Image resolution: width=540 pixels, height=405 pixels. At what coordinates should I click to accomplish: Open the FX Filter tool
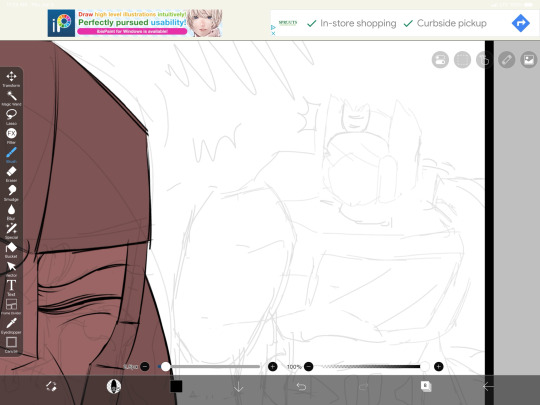11,136
